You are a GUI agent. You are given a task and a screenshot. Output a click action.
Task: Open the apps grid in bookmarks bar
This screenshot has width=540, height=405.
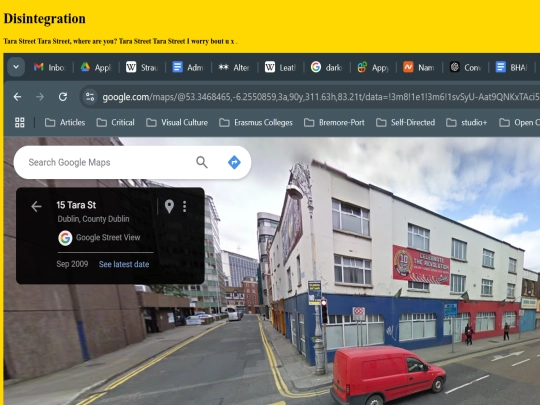click(x=20, y=122)
